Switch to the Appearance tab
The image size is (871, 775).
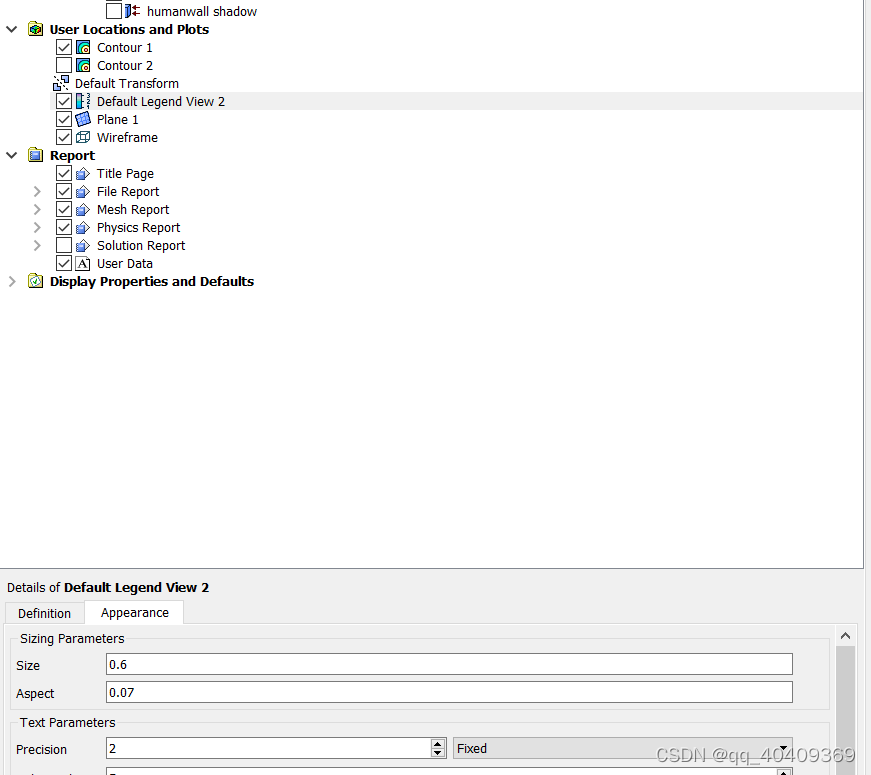[134, 612]
